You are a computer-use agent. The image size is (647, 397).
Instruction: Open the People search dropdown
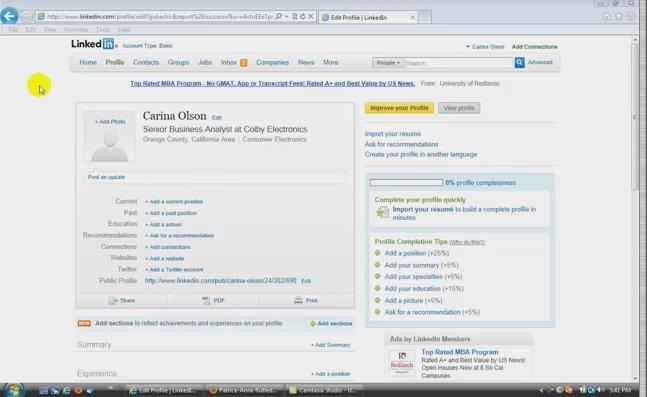pos(388,63)
